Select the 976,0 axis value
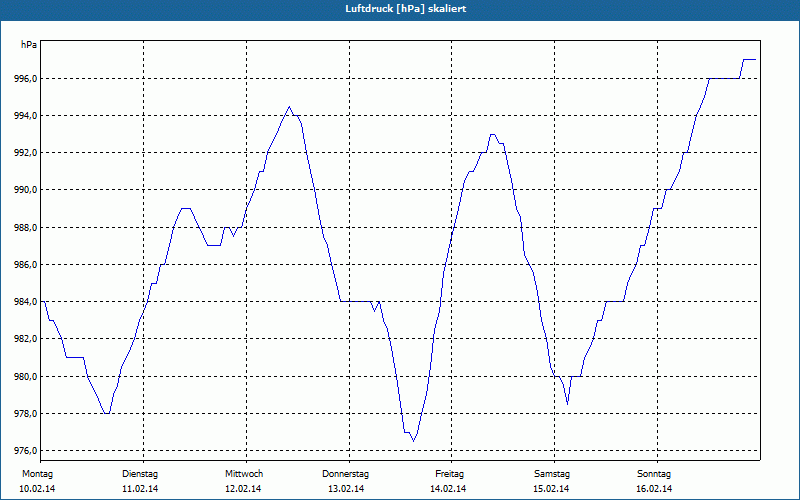The height and width of the screenshot is (500, 800). click(26, 451)
